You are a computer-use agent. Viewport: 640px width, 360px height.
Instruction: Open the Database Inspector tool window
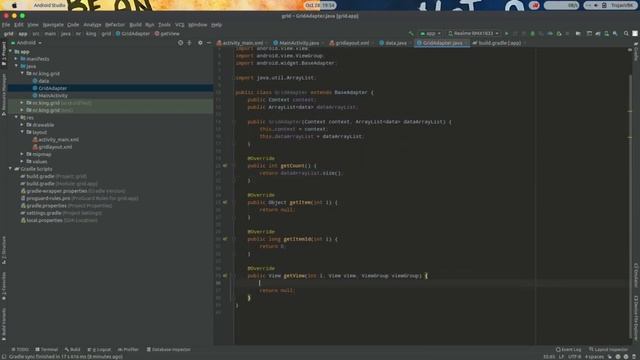click(168, 349)
